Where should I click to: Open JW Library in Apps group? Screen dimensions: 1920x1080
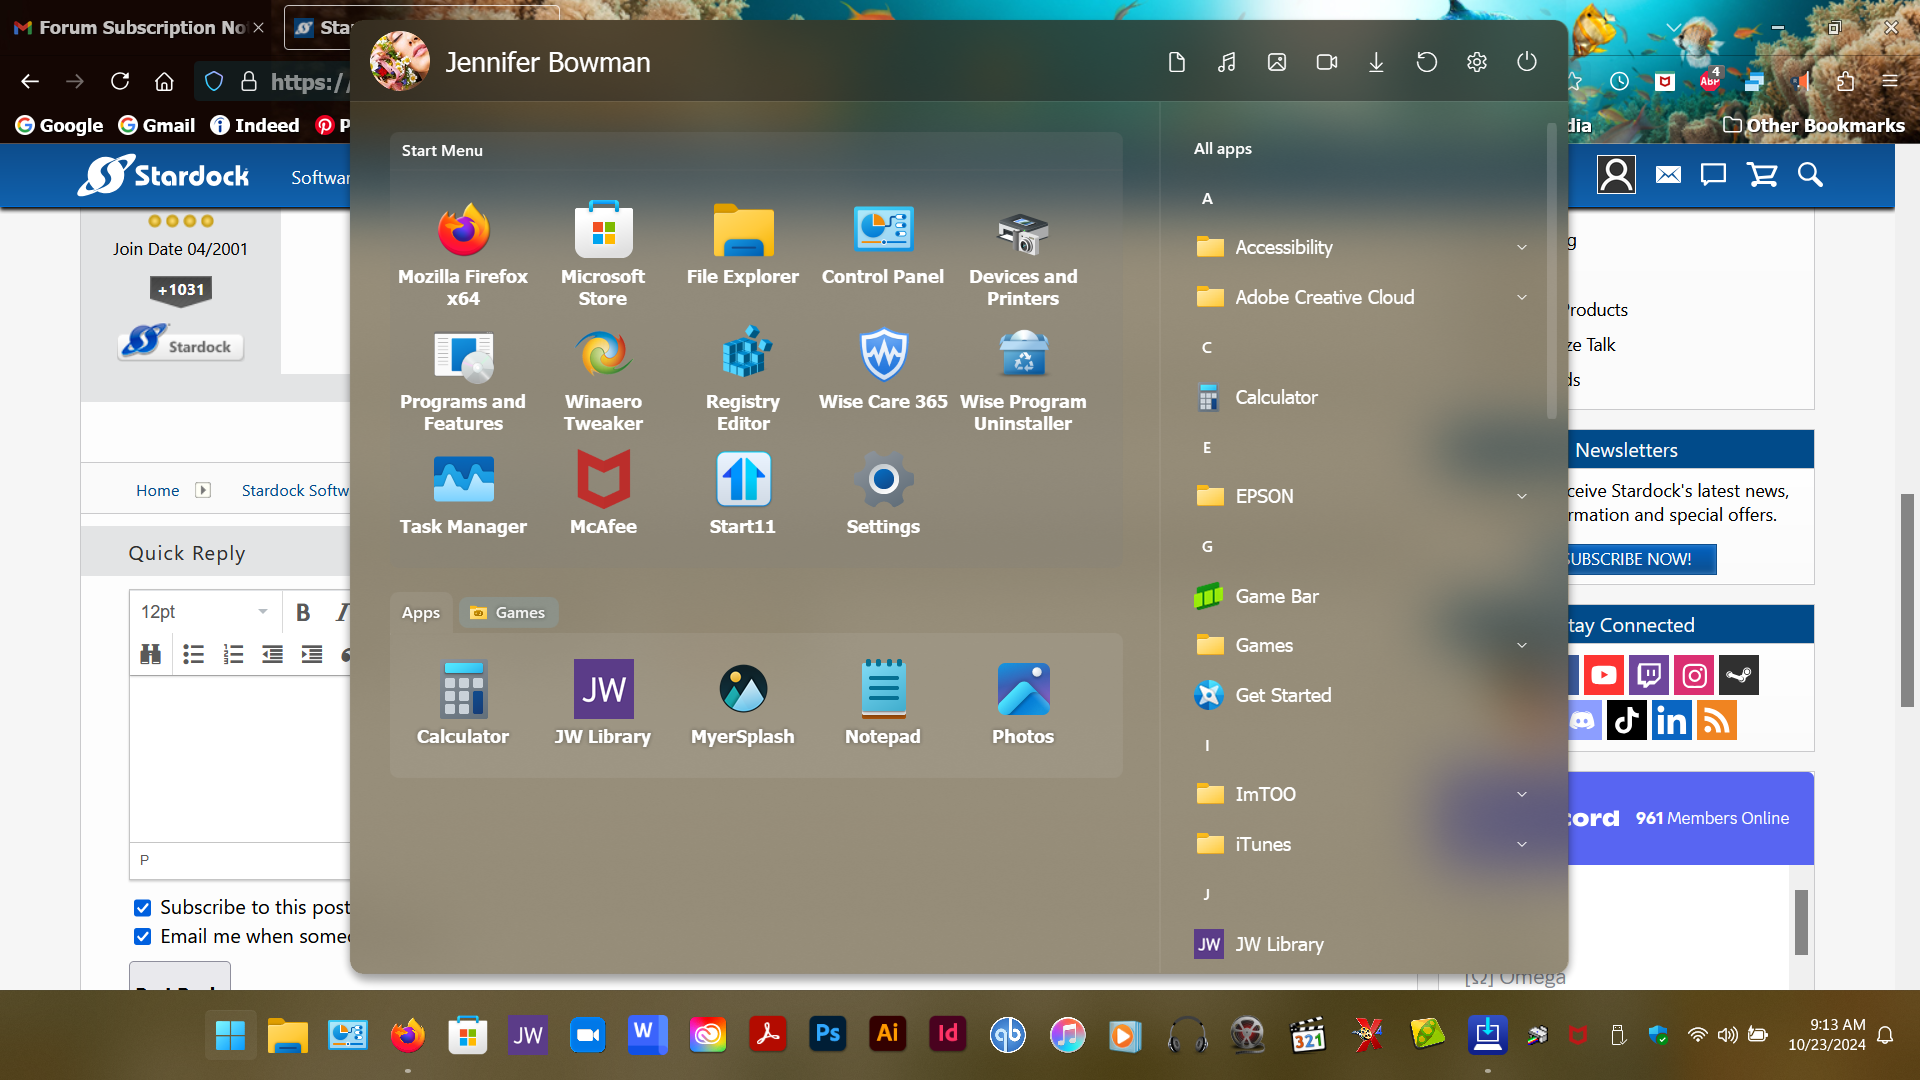coord(603,704)
